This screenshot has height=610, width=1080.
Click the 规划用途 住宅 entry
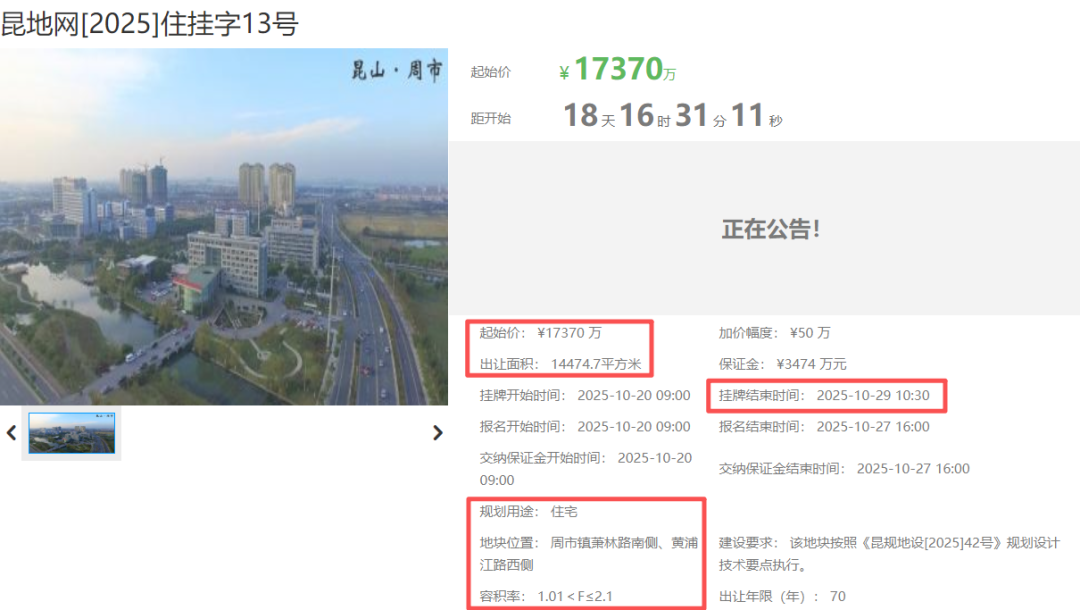[x=528, y=511]
